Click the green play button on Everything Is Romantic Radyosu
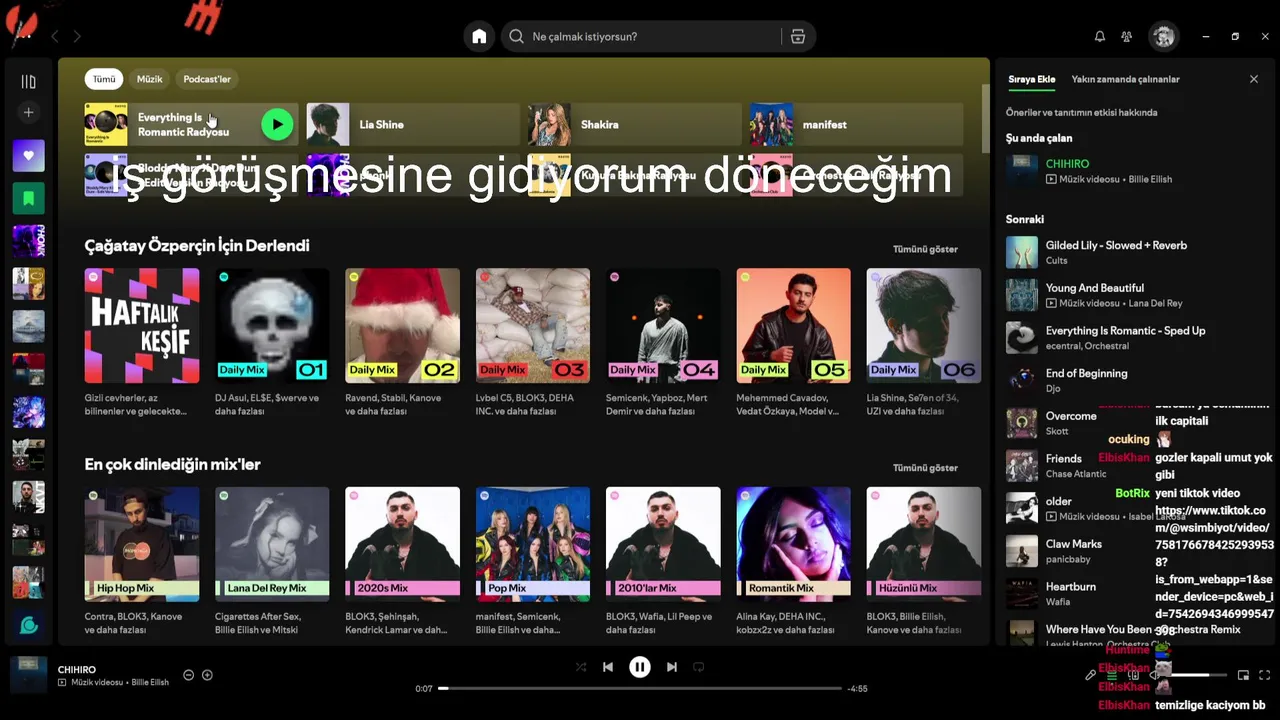The width and height of the screenshot is (1280, 720). [x=277, y=124]
